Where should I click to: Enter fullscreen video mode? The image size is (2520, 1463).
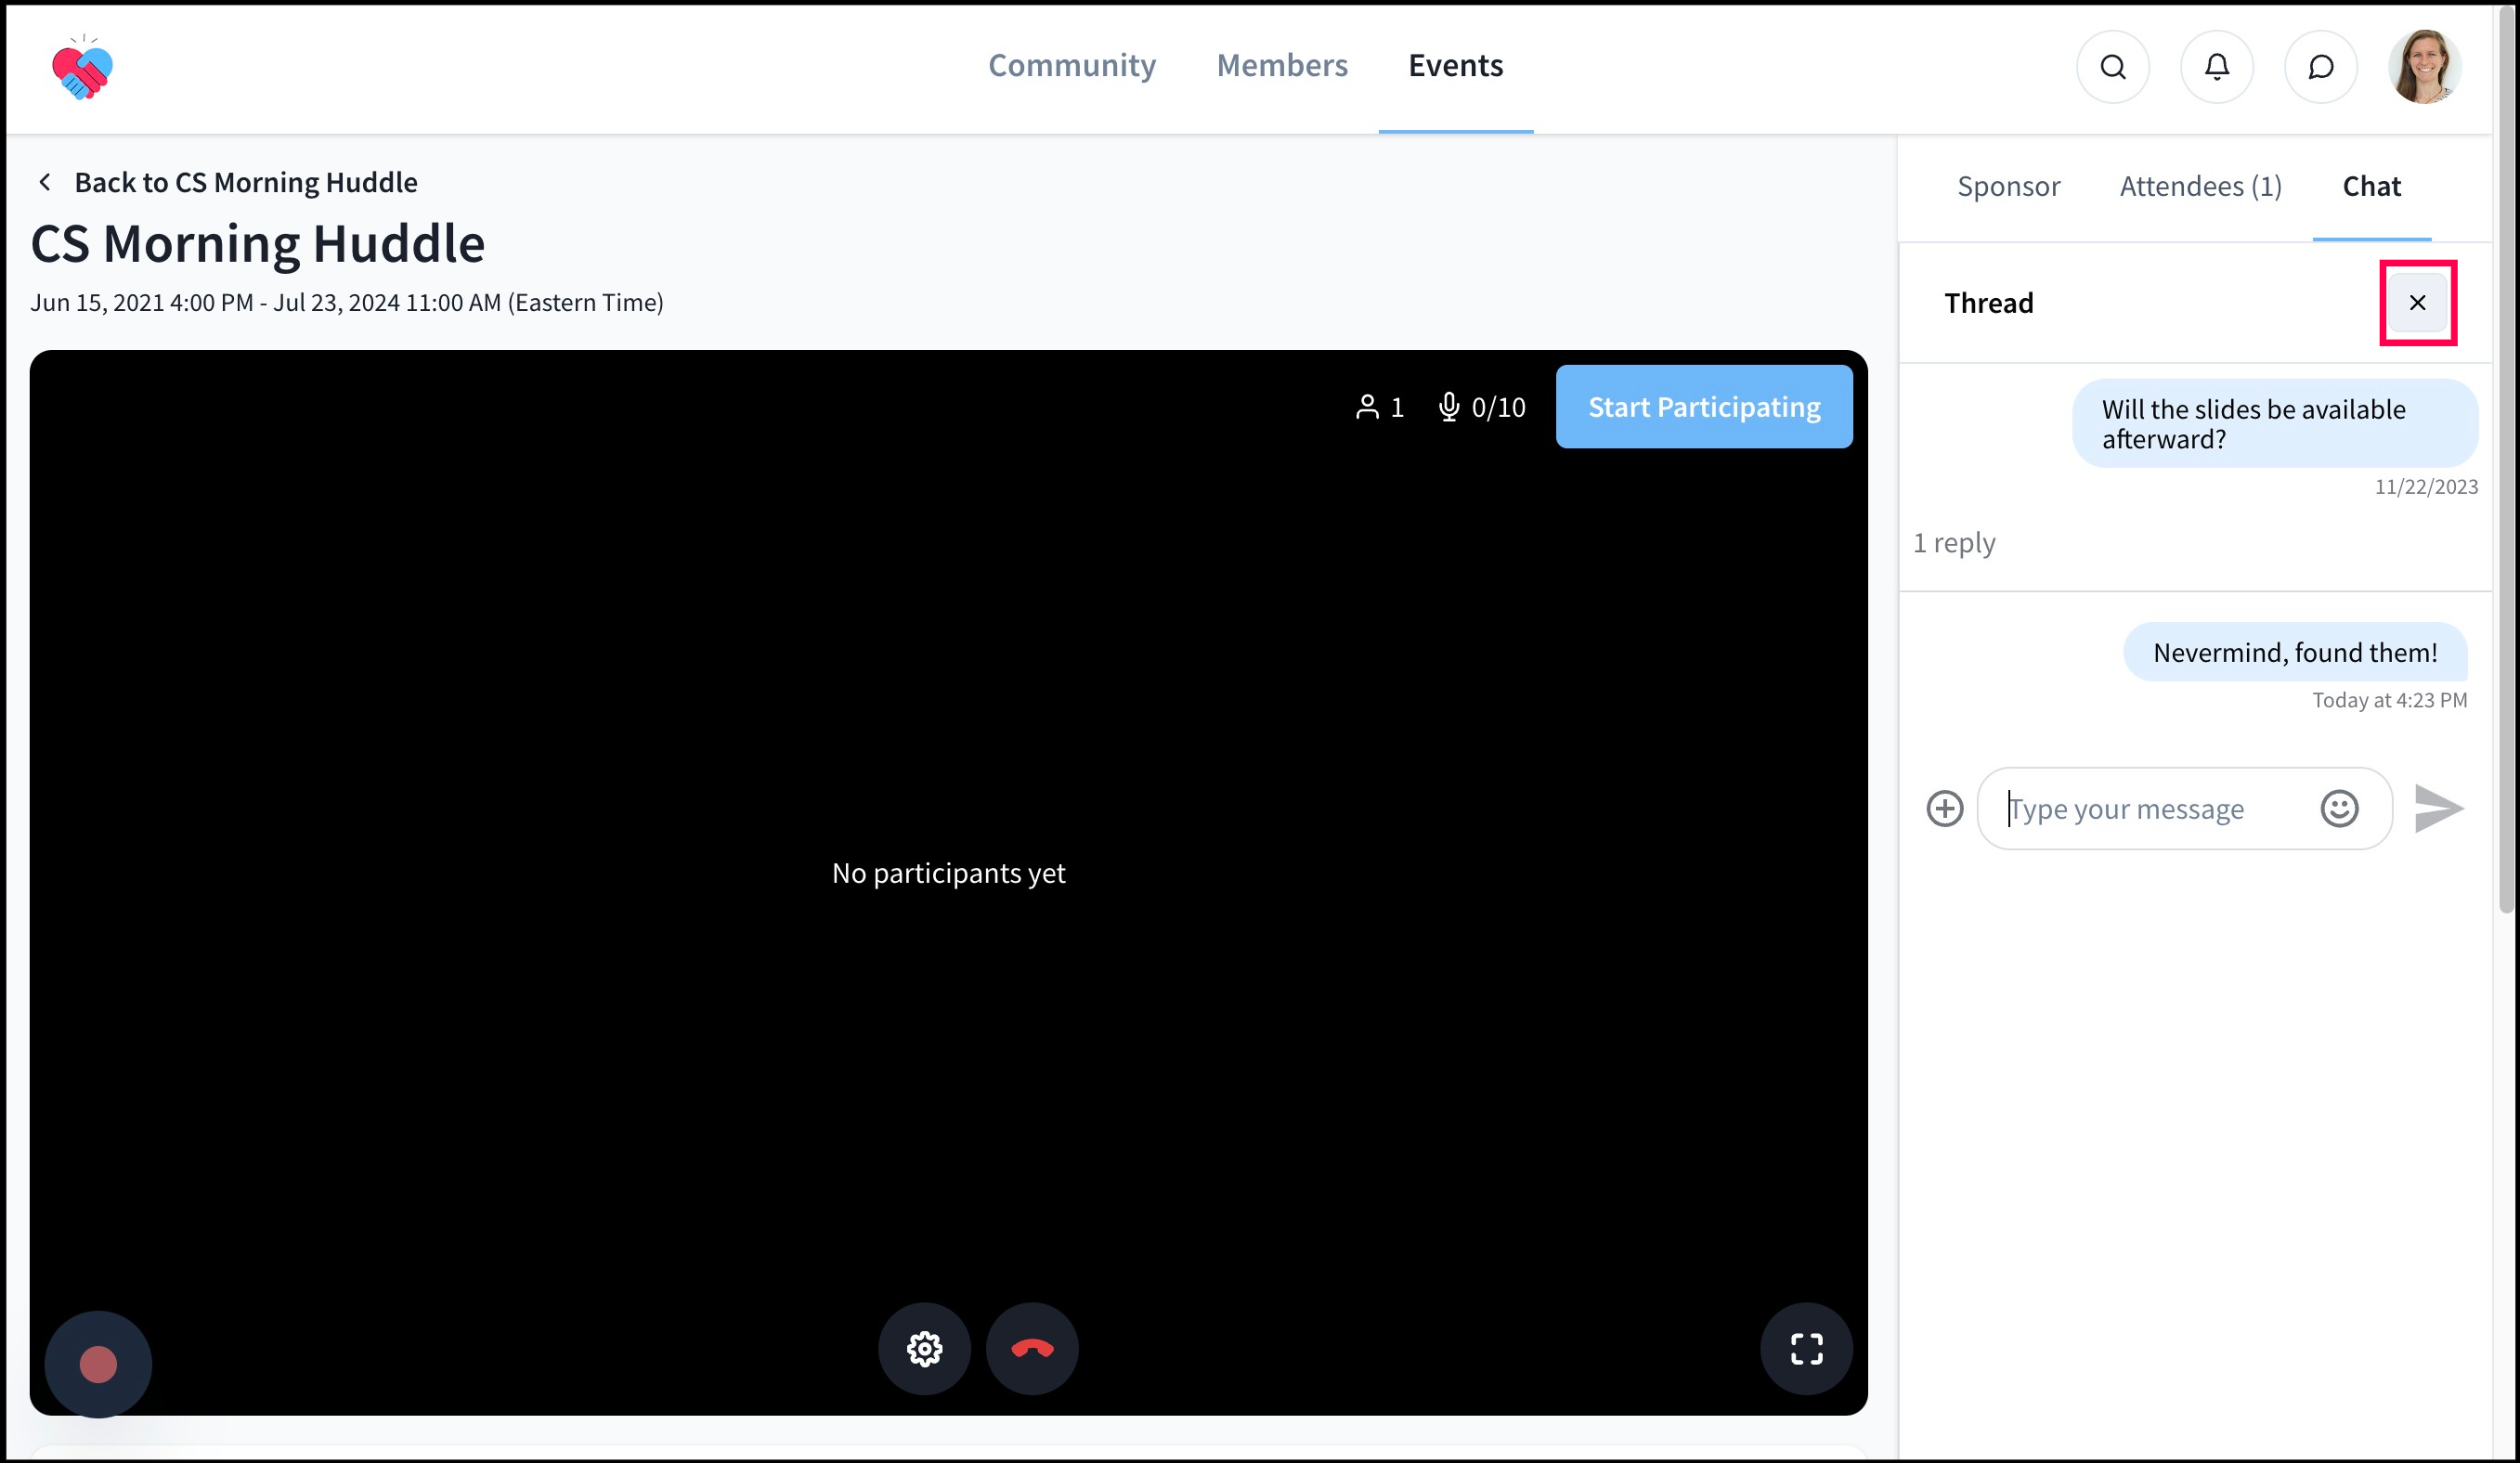[x=1806, y=1348]
